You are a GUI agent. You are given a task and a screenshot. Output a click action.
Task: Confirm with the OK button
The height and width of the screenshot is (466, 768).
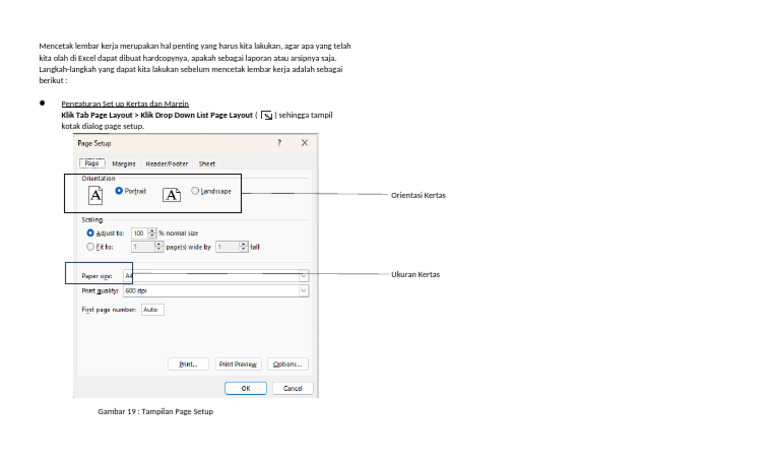(x=245, y=388)
